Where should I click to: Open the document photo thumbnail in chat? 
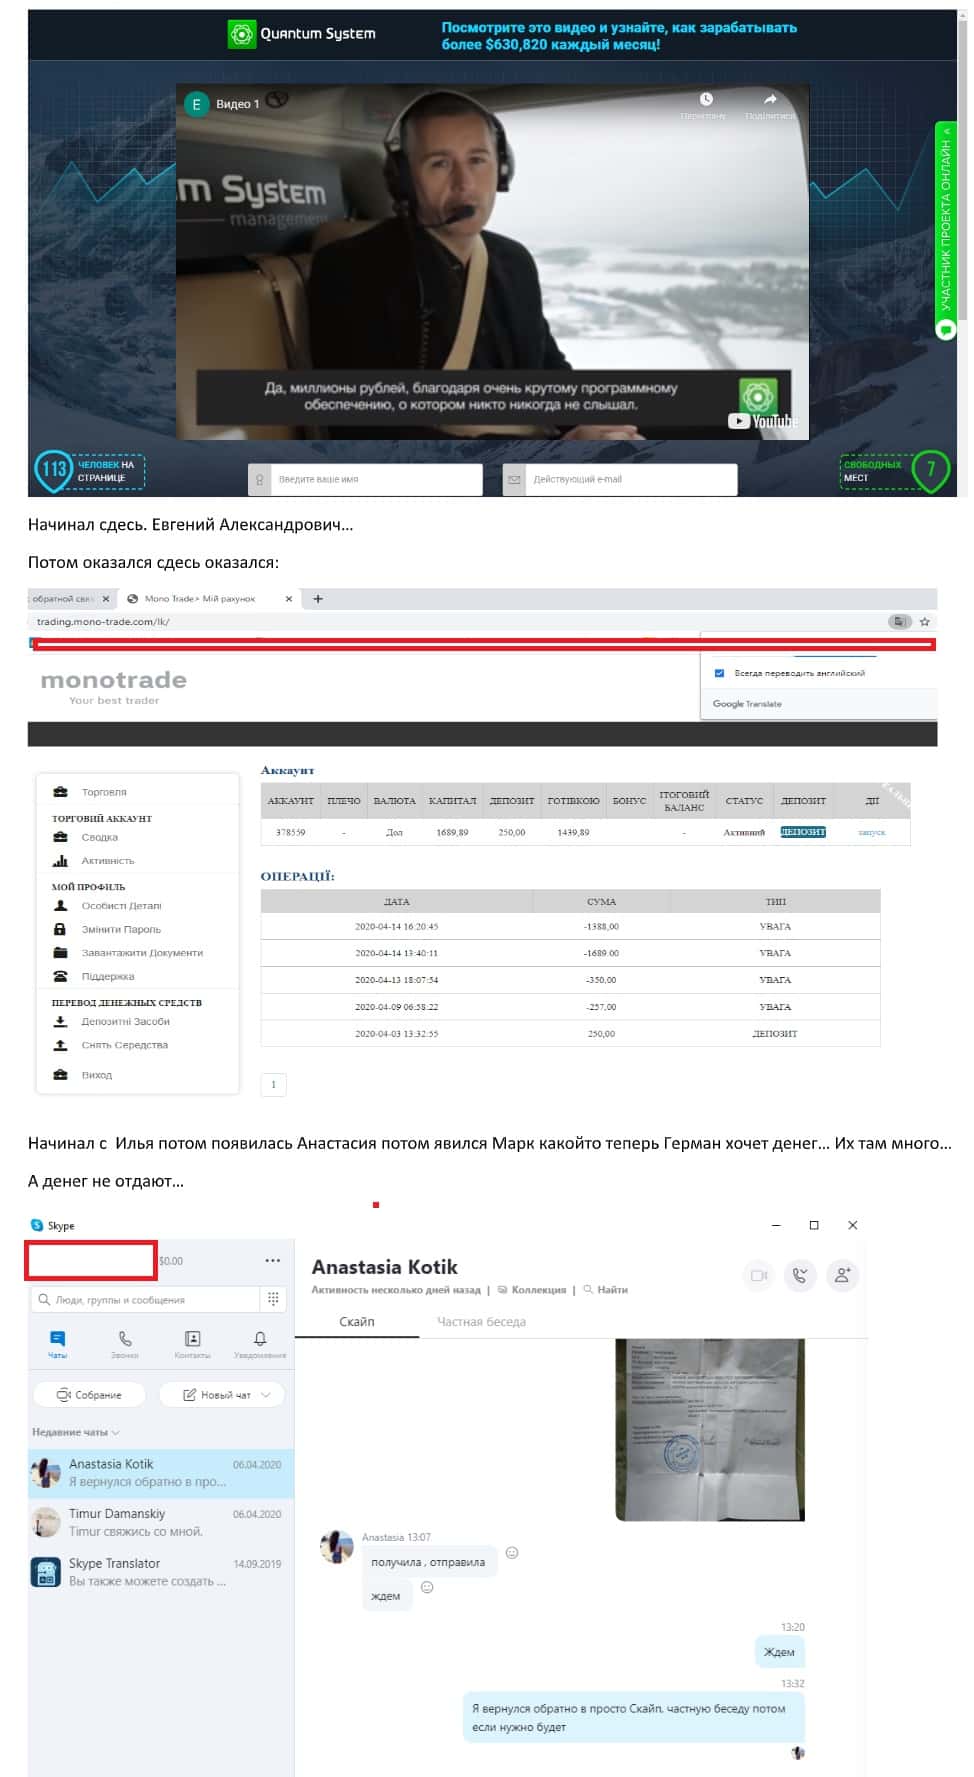(709, 1428)
